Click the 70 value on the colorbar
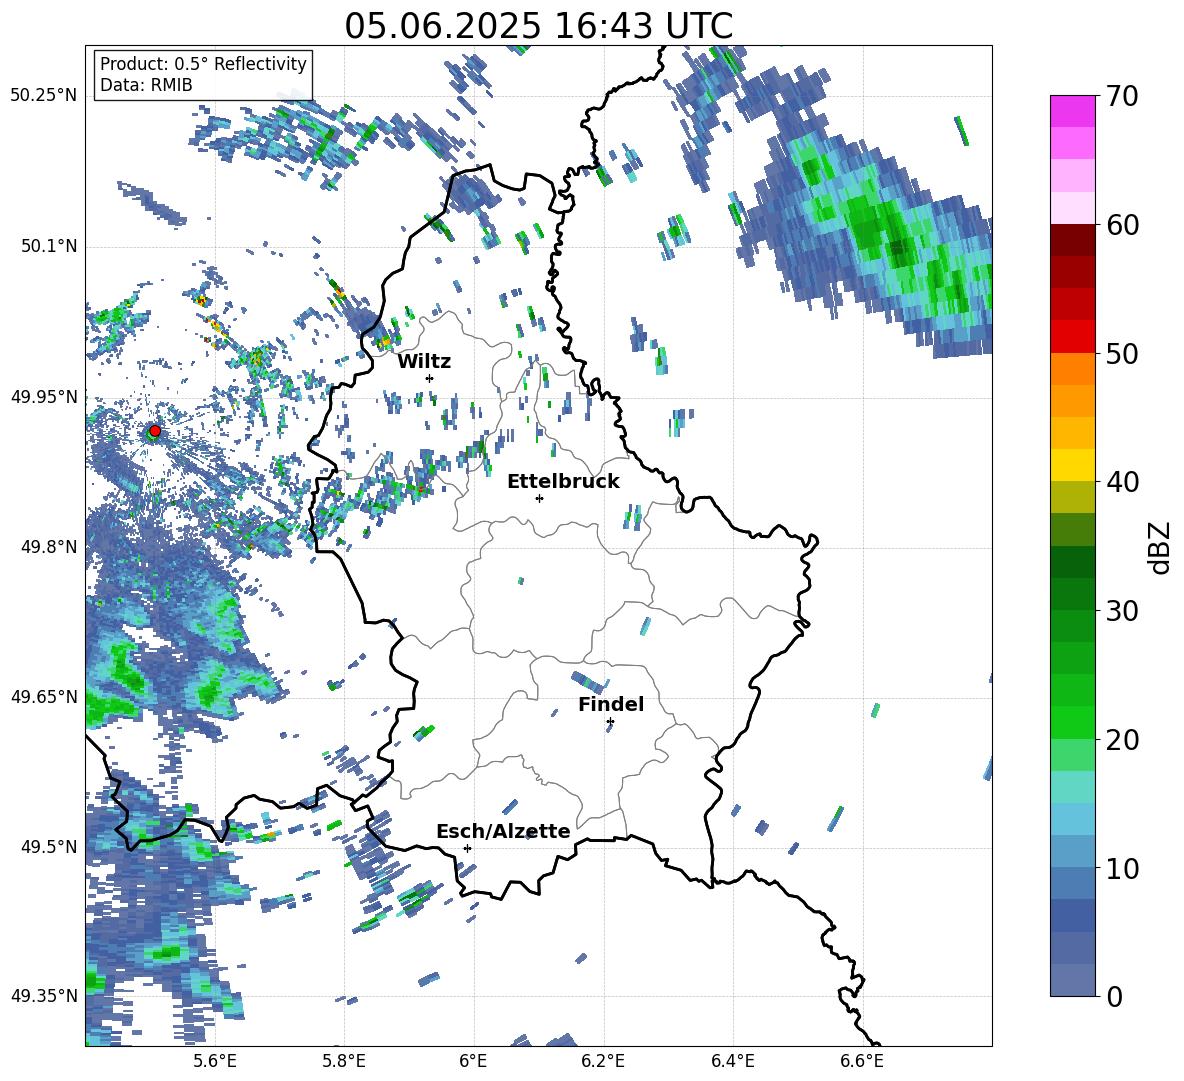1184x1081 pixels. click(x=1122, y=96)
